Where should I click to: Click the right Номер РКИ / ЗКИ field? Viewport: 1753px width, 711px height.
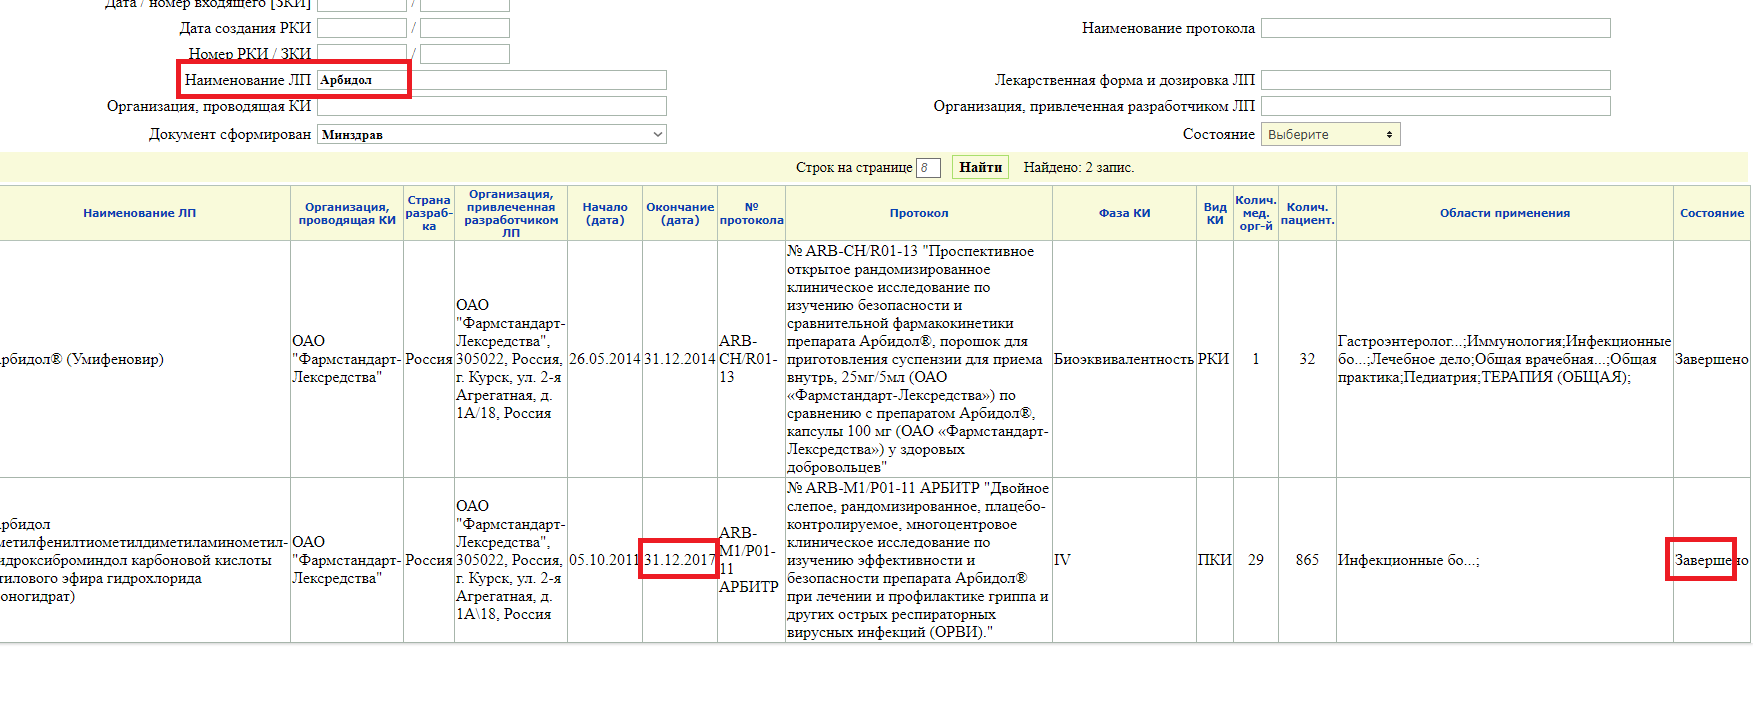[465, 54]
